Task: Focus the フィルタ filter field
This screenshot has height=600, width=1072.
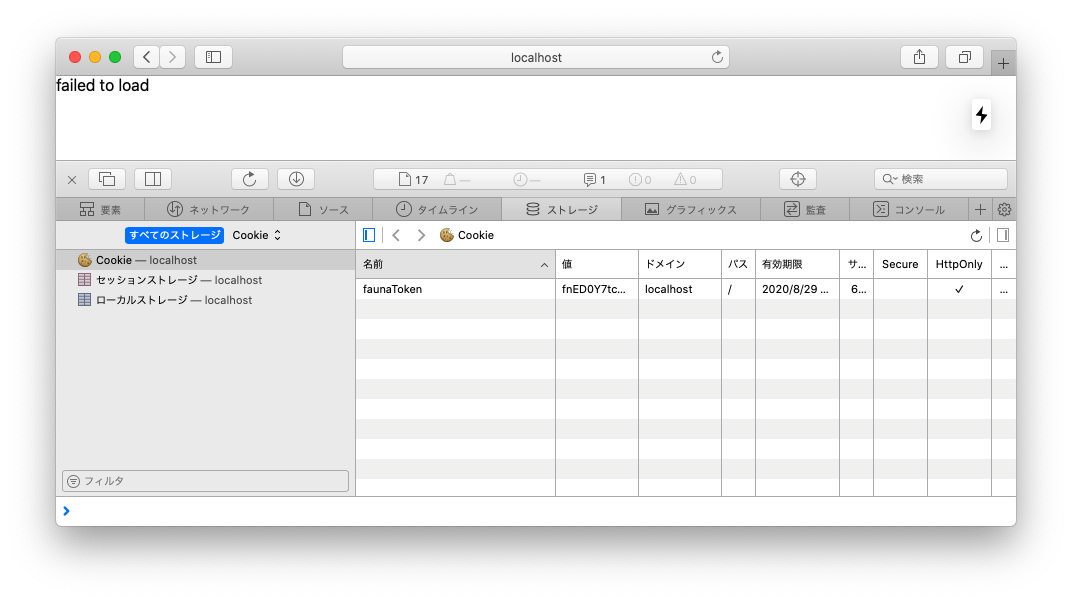Action: pos(205,481)
